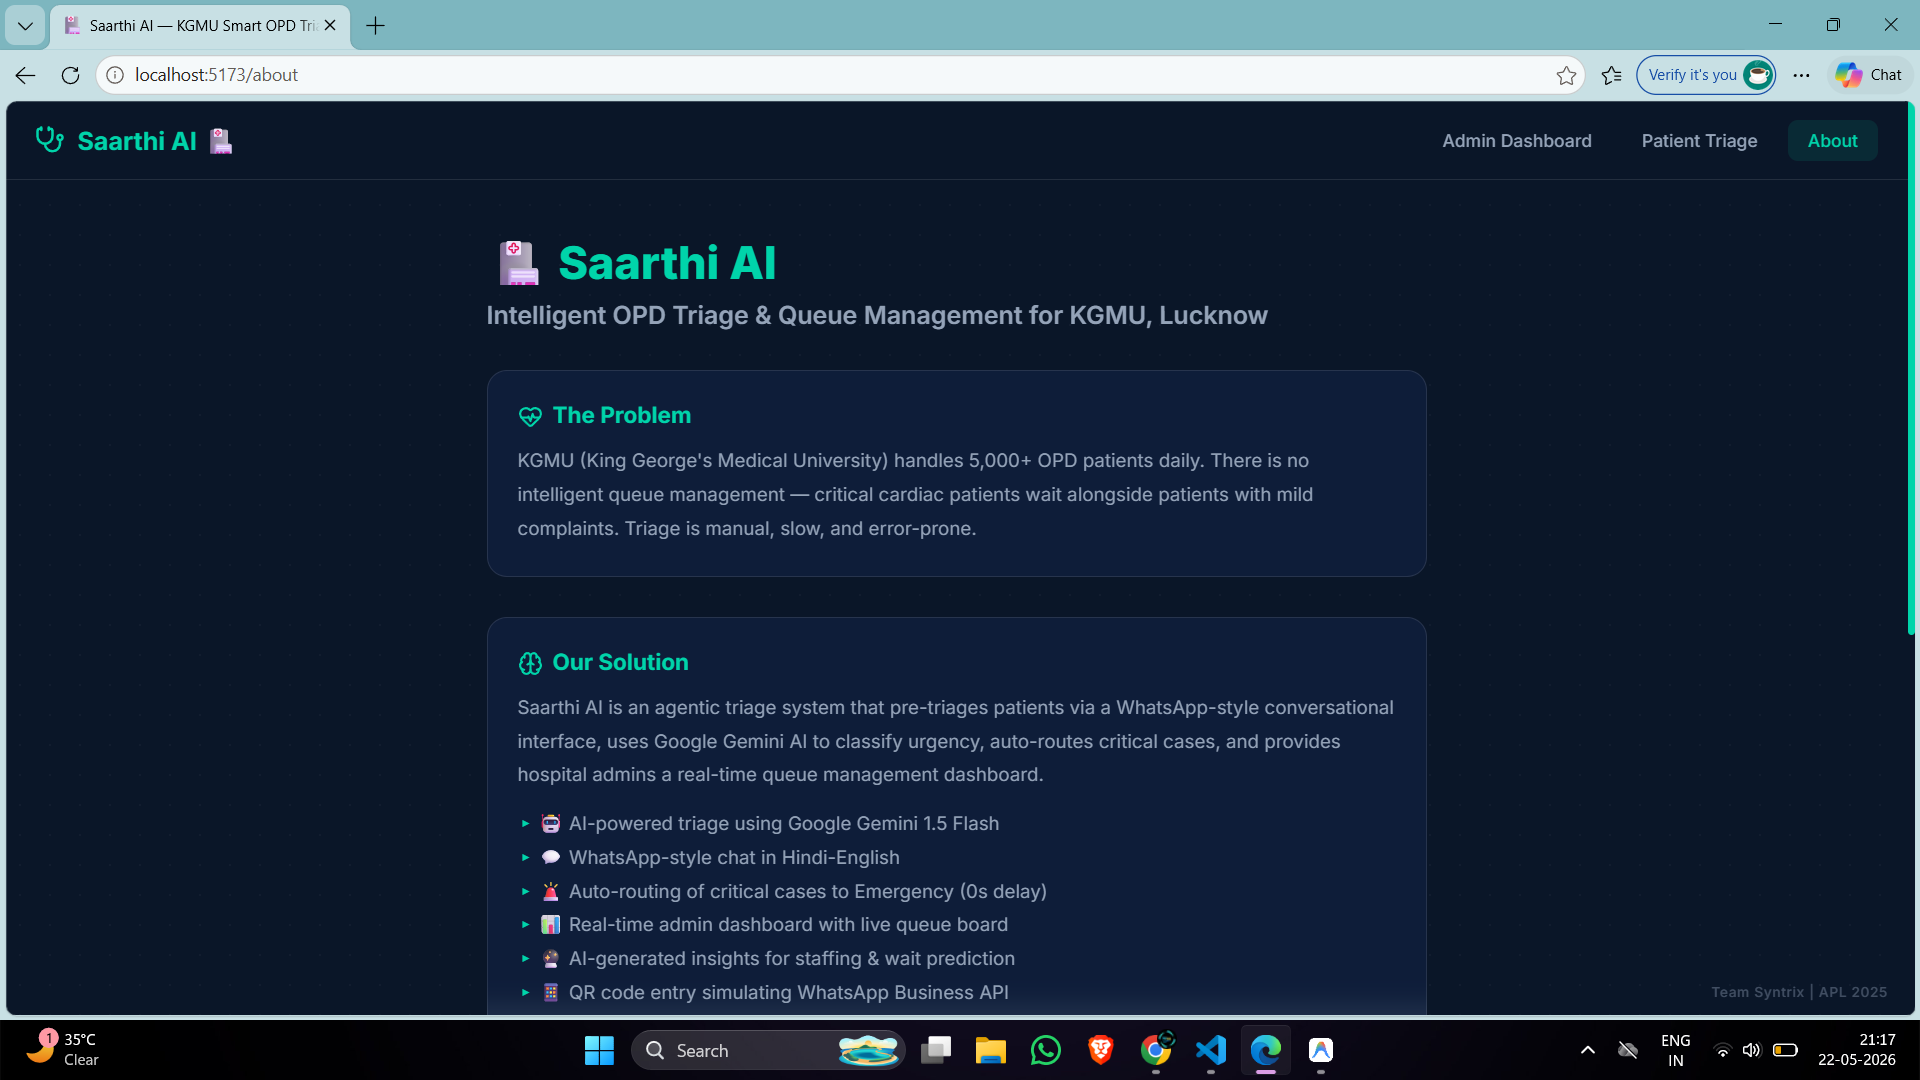Click 'WhatsApp-style chat in Hindi-English' line
The width and height of the screenshot is (1920, 1080).
tap(734, 857)
